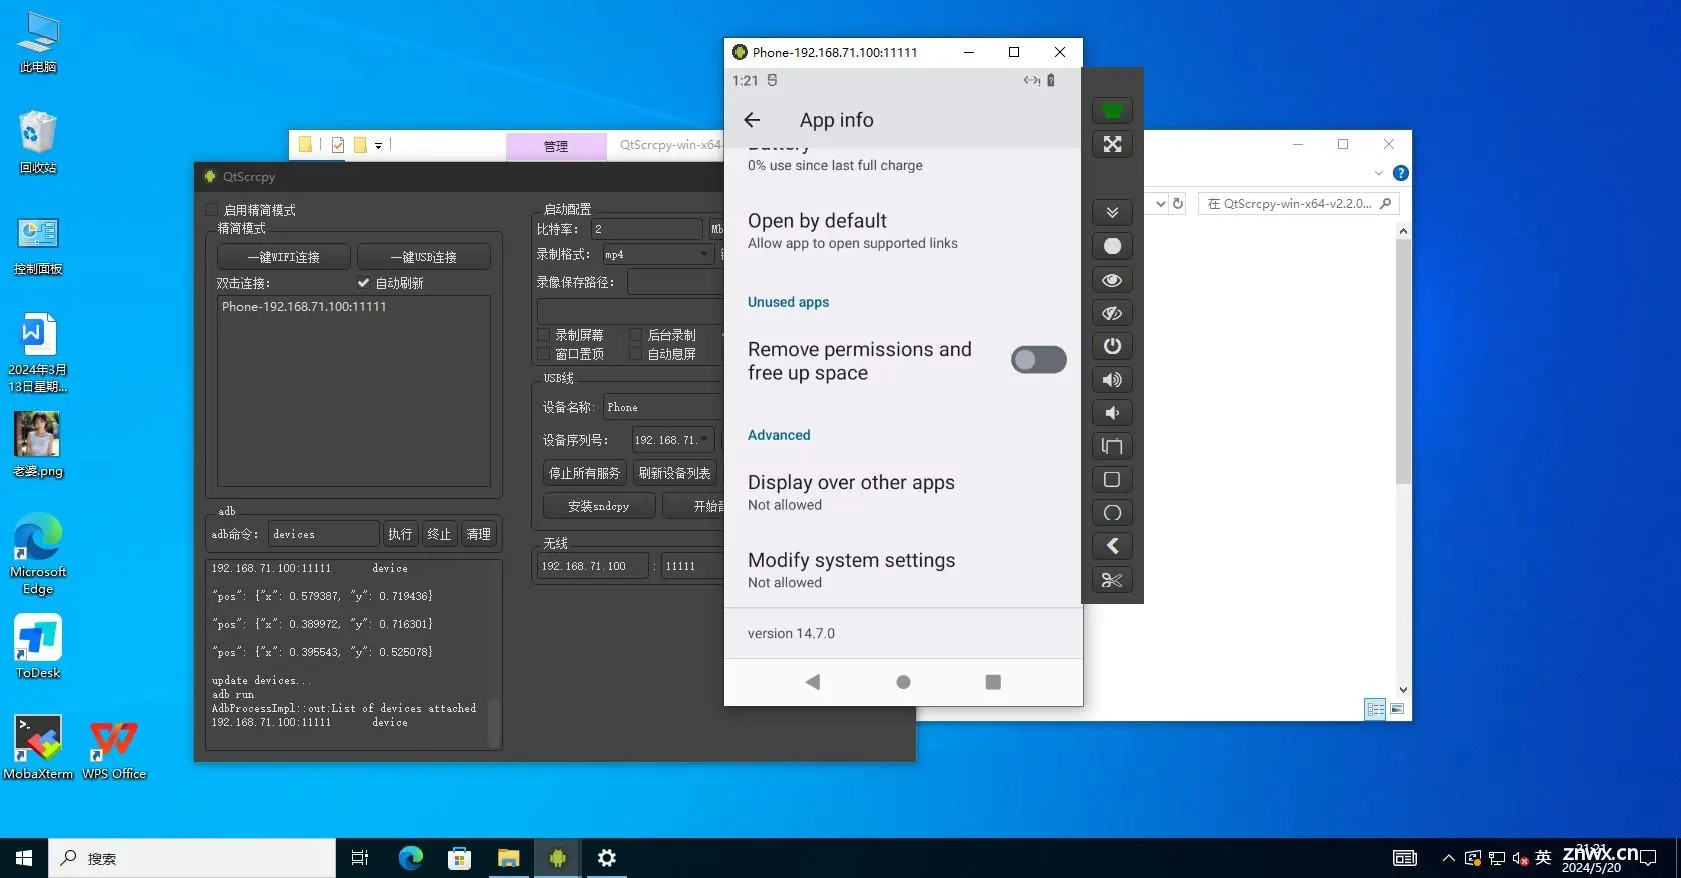Click the Windows Start button
Image resolution: width=1681 pixels, height=878 pixels.
(24, 858)
